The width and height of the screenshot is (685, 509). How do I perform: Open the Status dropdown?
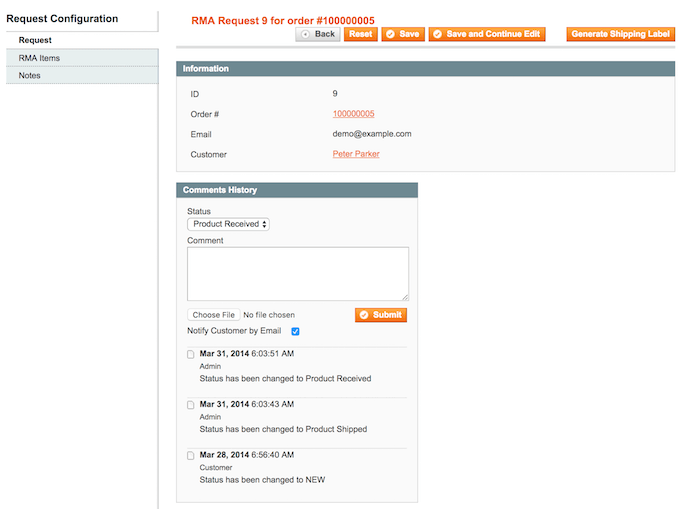(228, 224)
